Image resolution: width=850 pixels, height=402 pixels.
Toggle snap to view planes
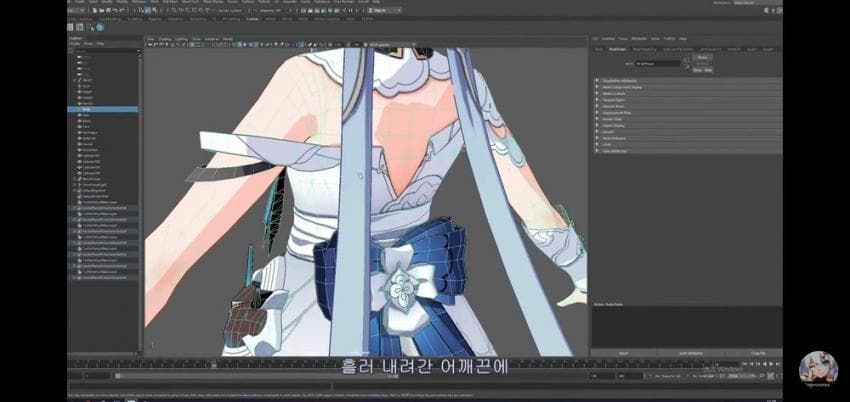pos(201,10)
